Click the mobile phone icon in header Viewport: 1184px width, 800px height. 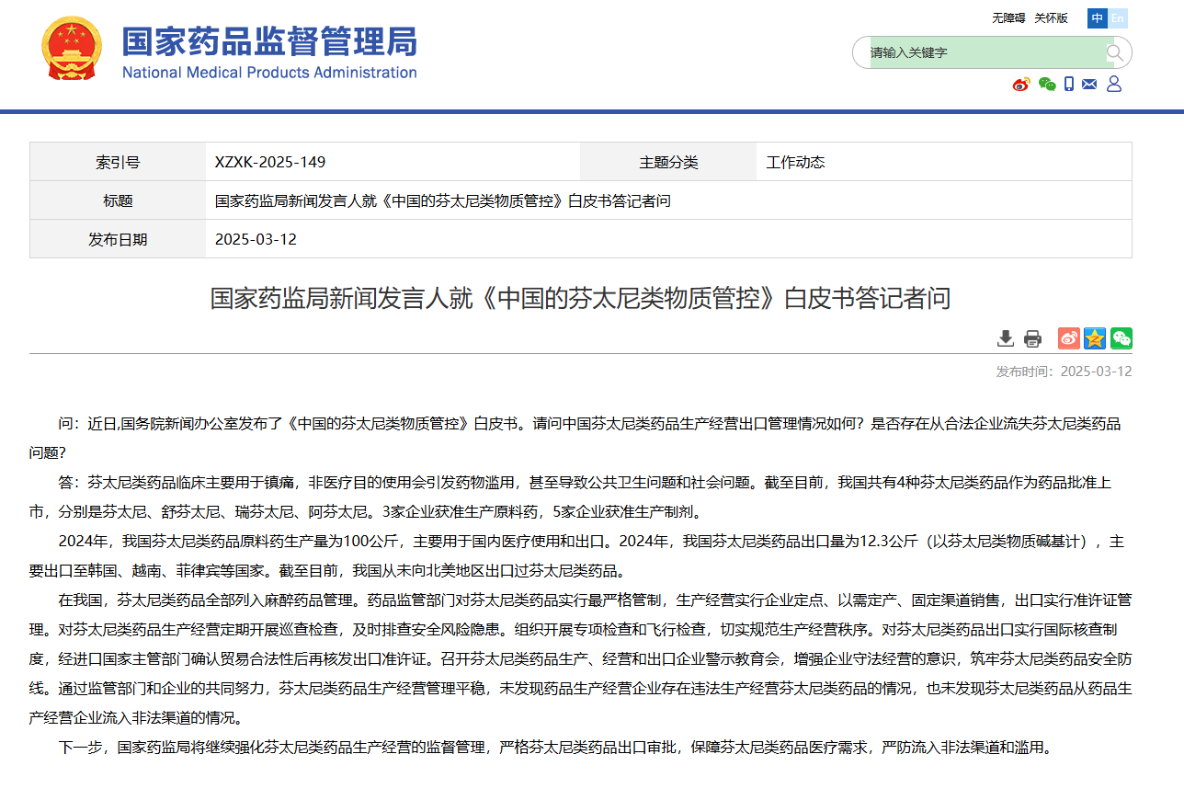click(x=1069, y=84)
